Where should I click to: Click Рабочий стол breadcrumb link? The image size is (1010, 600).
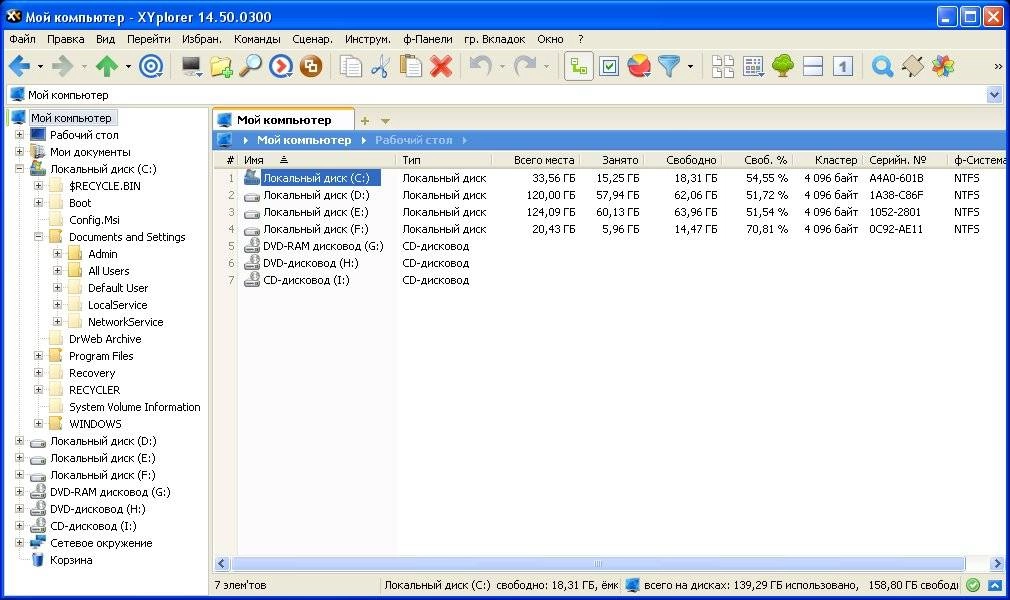click(x=414, y=140)
